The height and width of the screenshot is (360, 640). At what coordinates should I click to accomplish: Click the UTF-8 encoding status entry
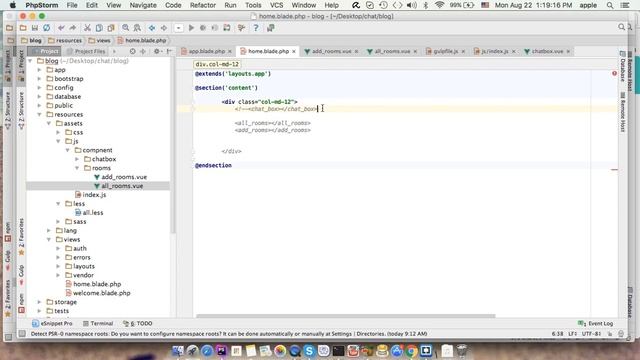point(591,334)
